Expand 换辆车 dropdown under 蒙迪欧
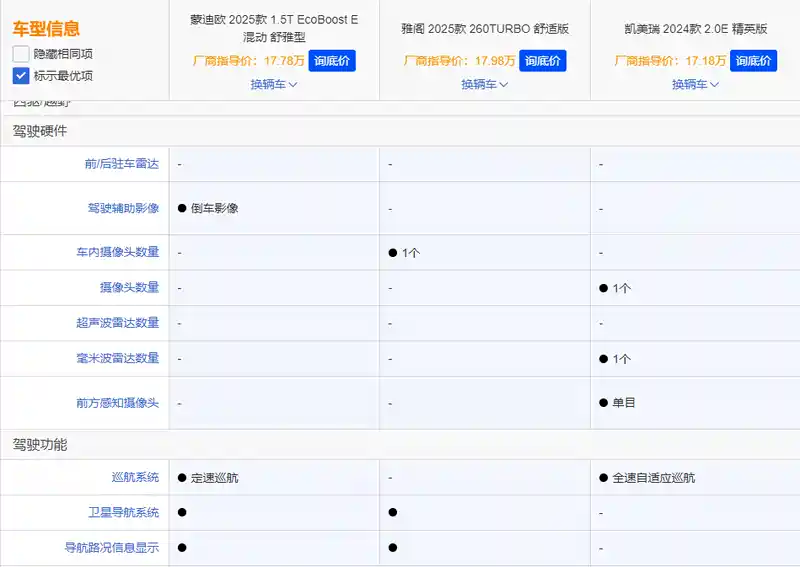This screenshot has width=800, height=567. pyautogui.click(x=273, y=84)
